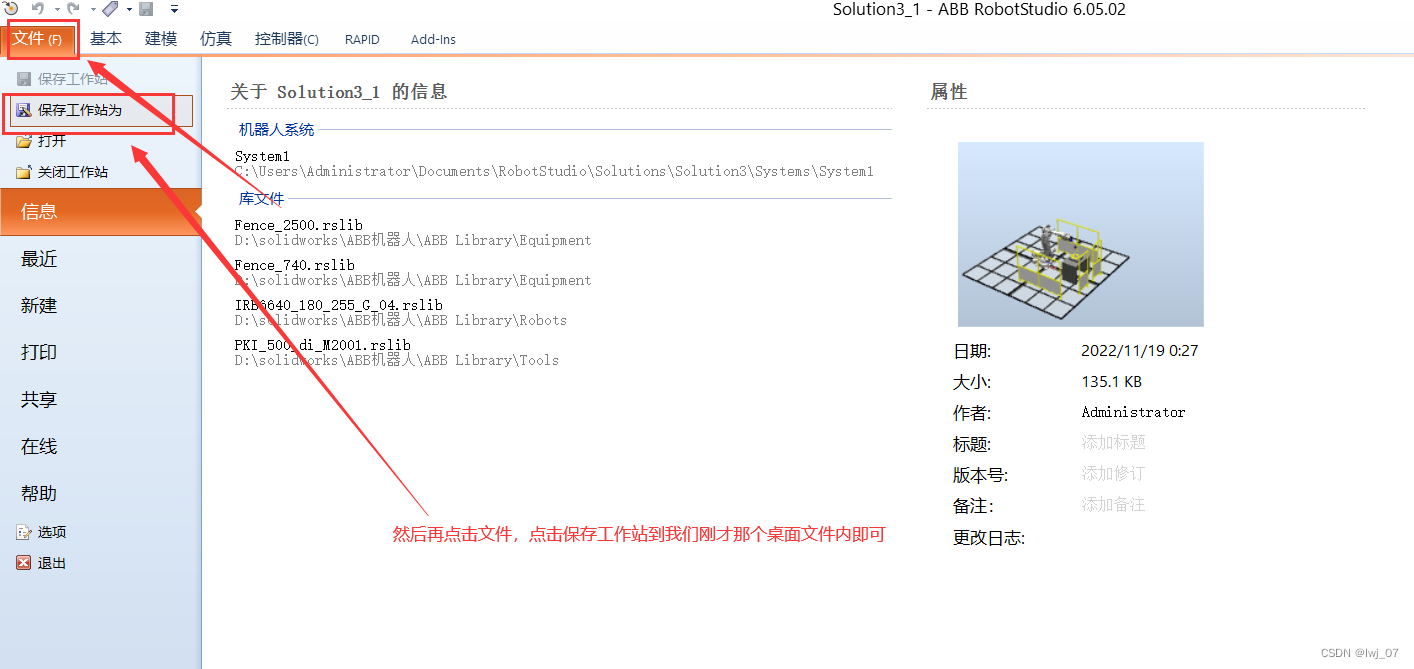This screenshot has width=1414, height=669.
Task: Click the System1 folder path text
Action: [554, 171]
